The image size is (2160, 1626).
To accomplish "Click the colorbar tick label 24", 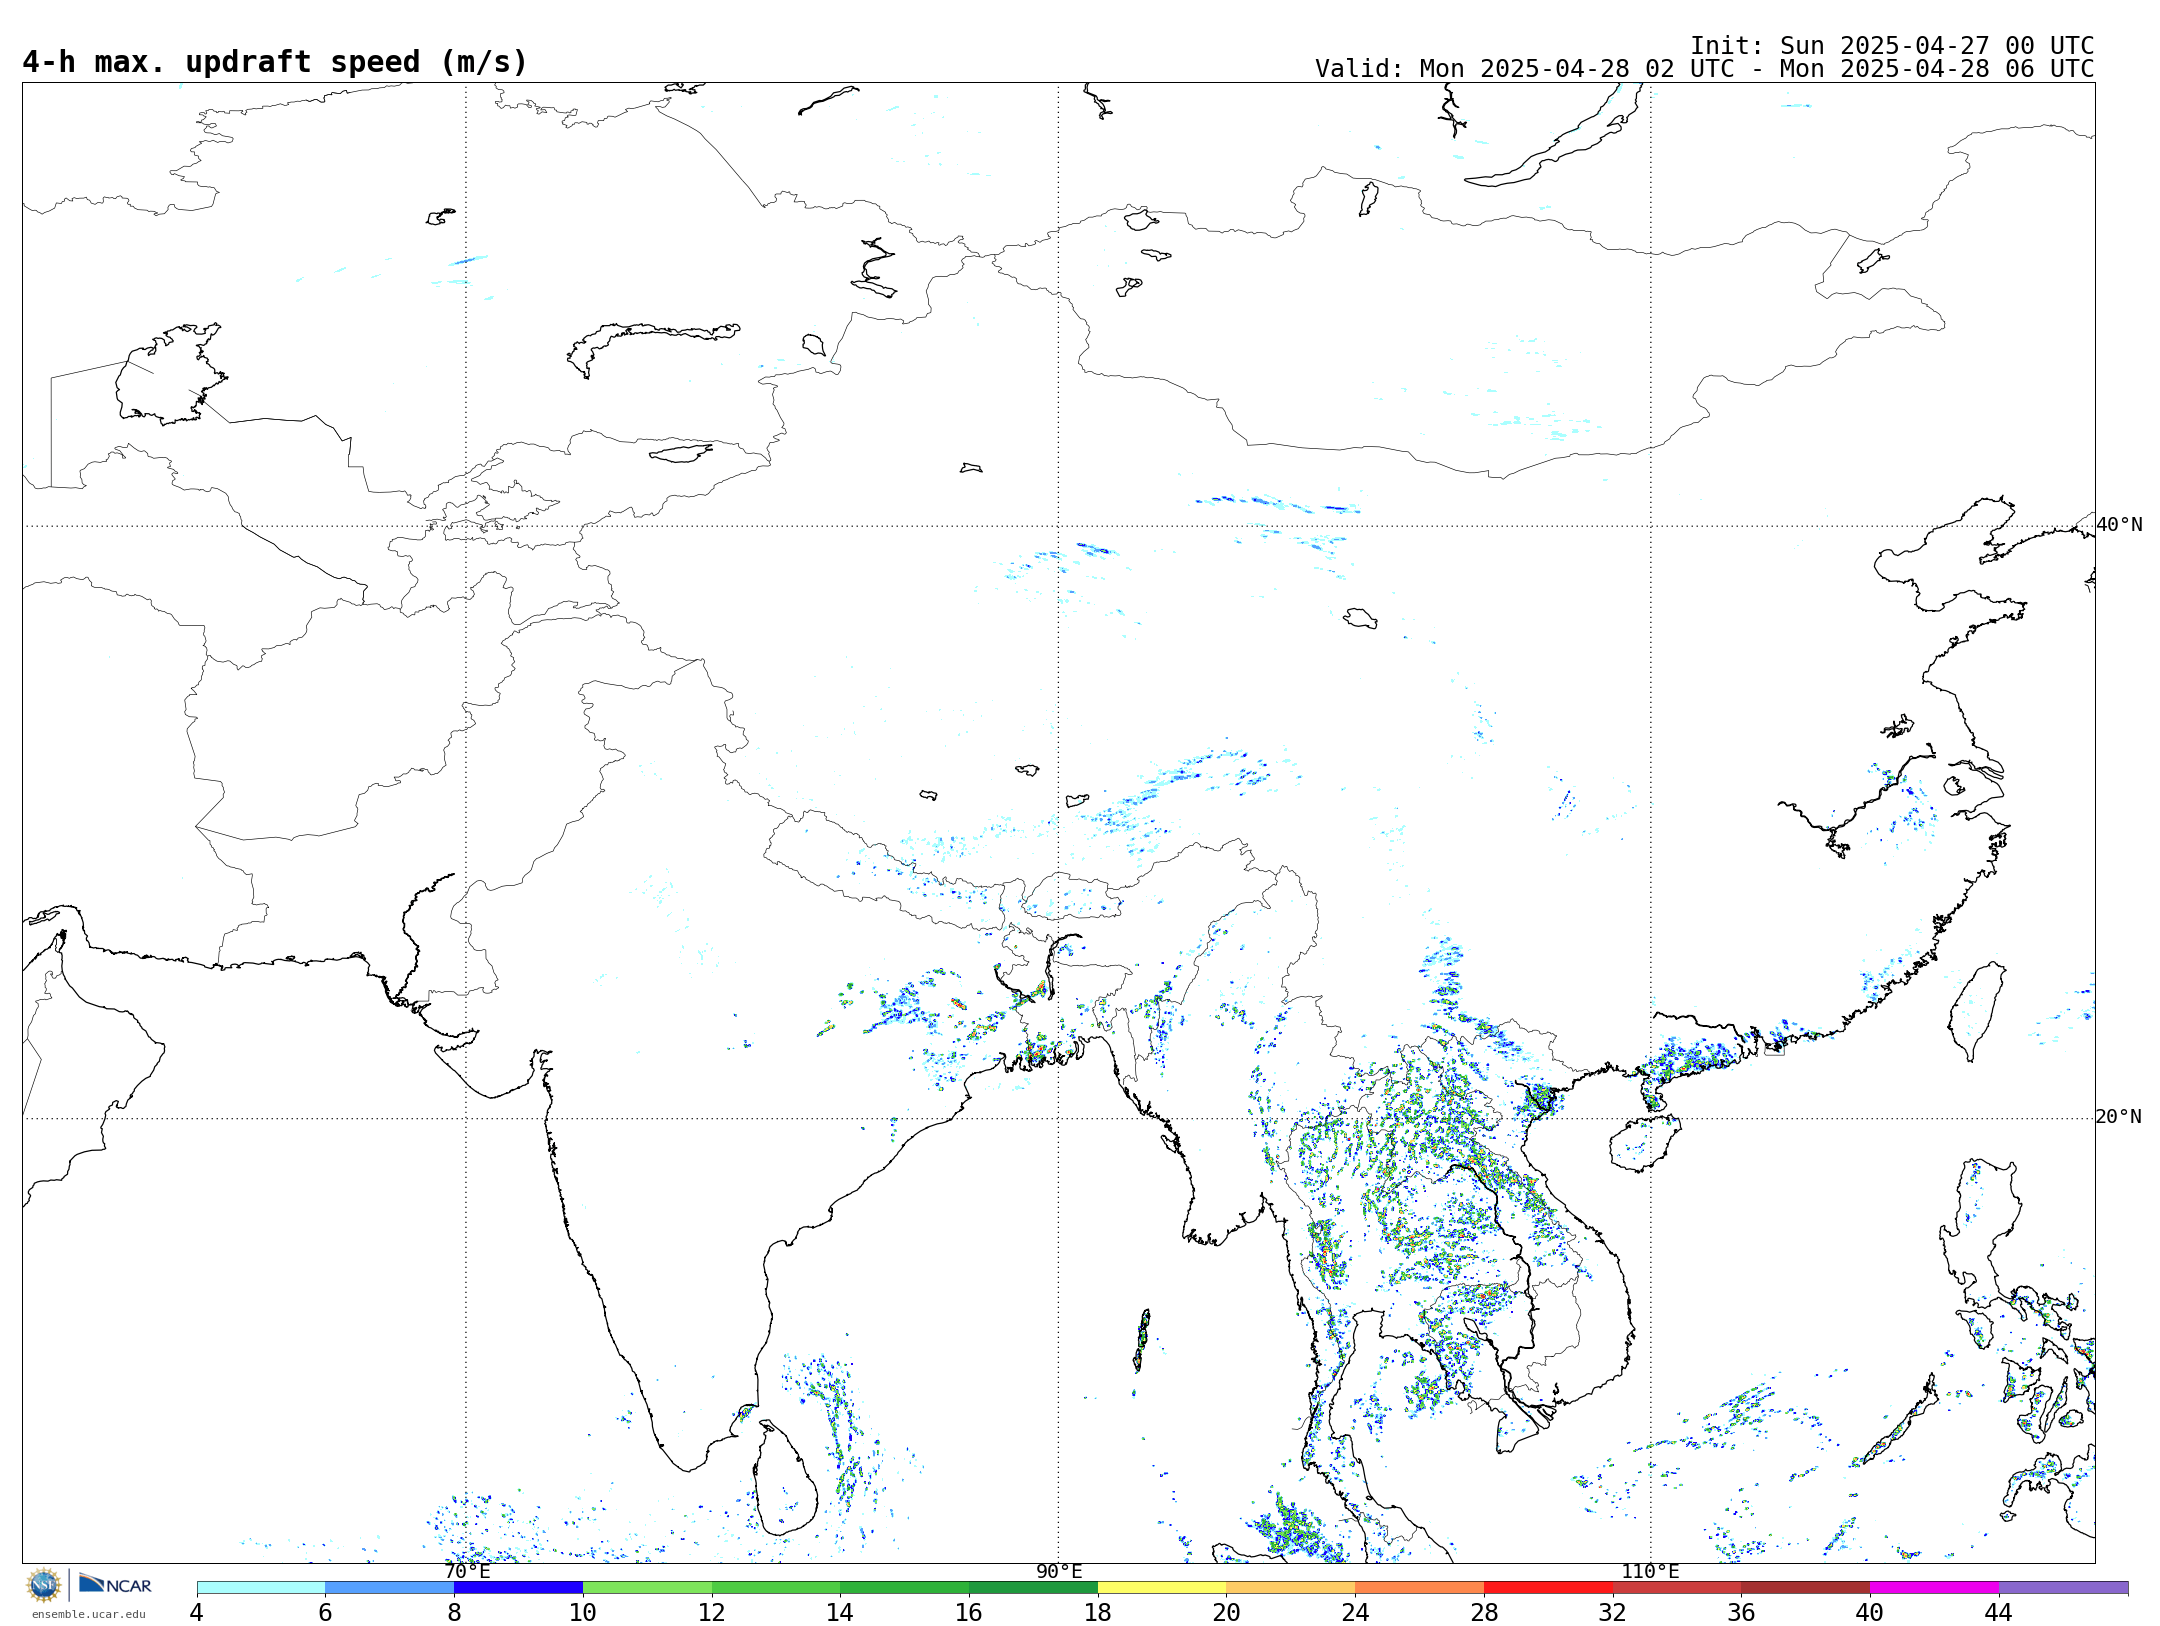I will point(1355,1612).
